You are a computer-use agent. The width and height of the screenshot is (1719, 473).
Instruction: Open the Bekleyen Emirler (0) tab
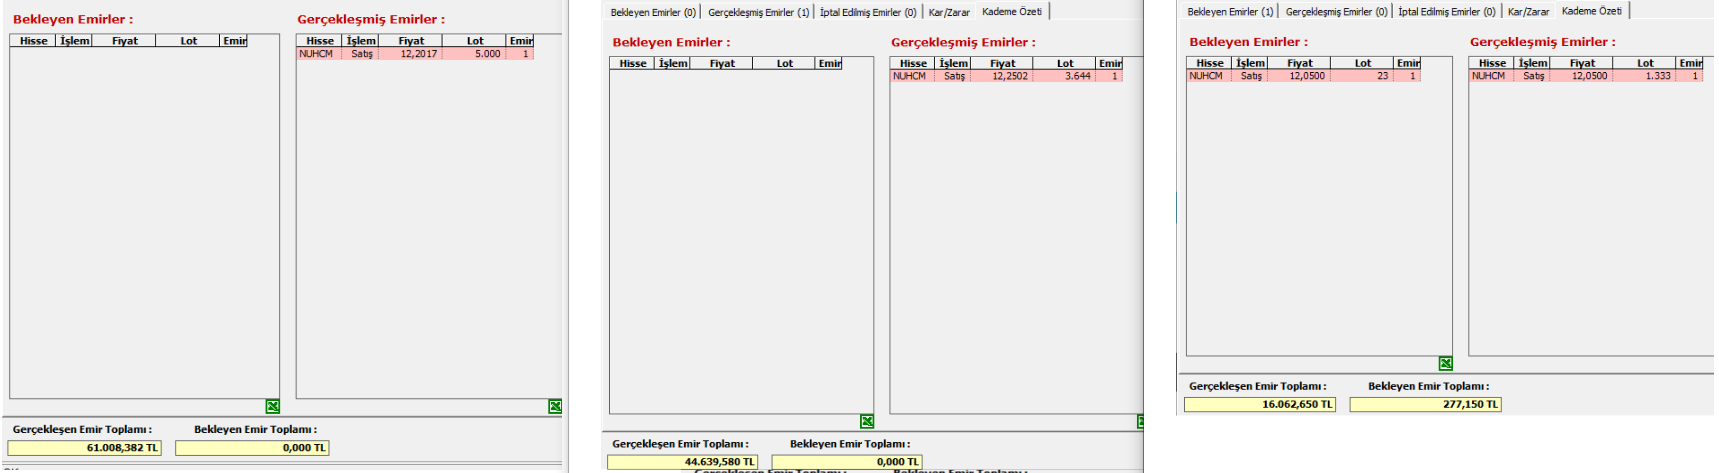pyautogui.click(x=653, y=12)
